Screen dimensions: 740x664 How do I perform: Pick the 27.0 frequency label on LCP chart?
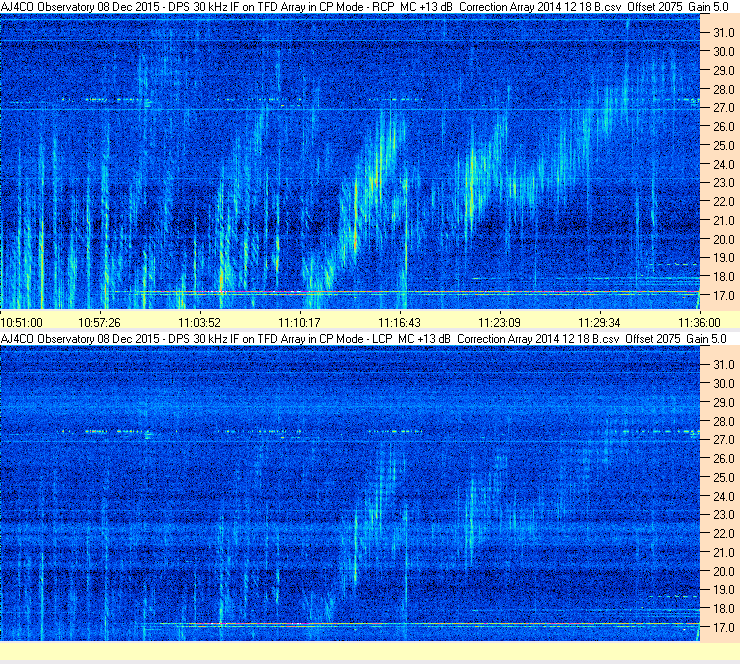point(723,440)
